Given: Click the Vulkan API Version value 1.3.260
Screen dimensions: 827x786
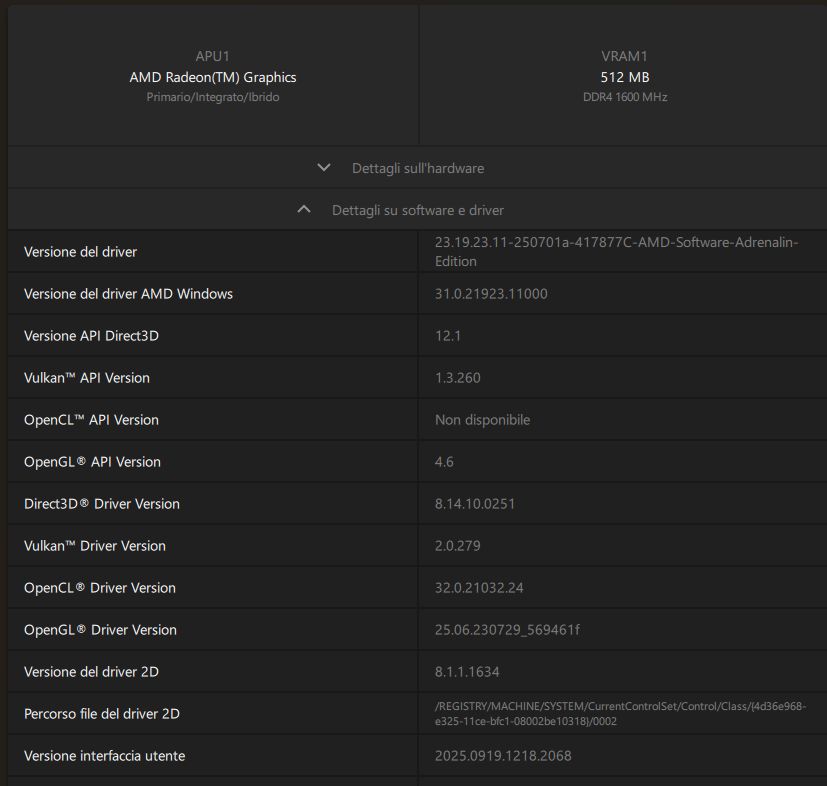Looking at the screenshot, I should [457, 378].
